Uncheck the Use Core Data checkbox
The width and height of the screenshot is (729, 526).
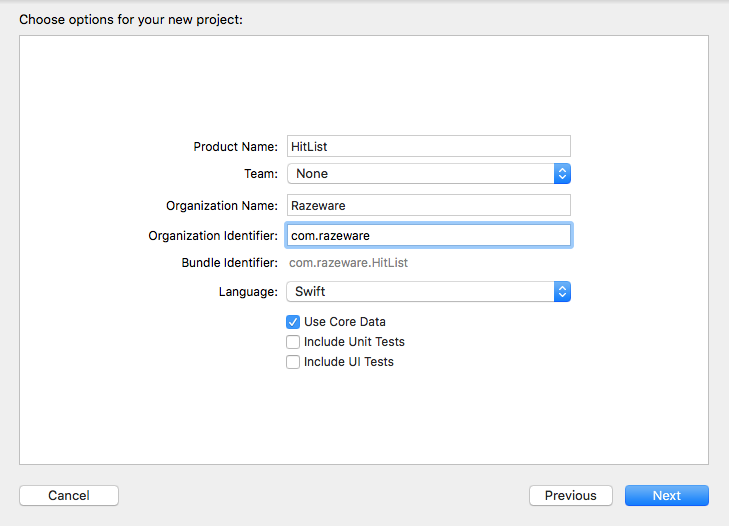coord(293,322)
